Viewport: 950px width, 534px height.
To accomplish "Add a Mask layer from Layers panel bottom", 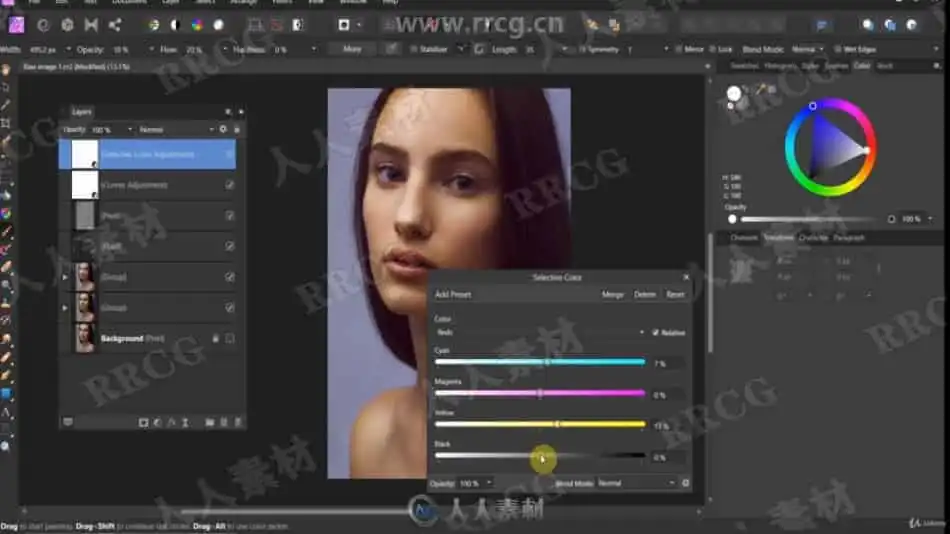I will coord(144,422).
